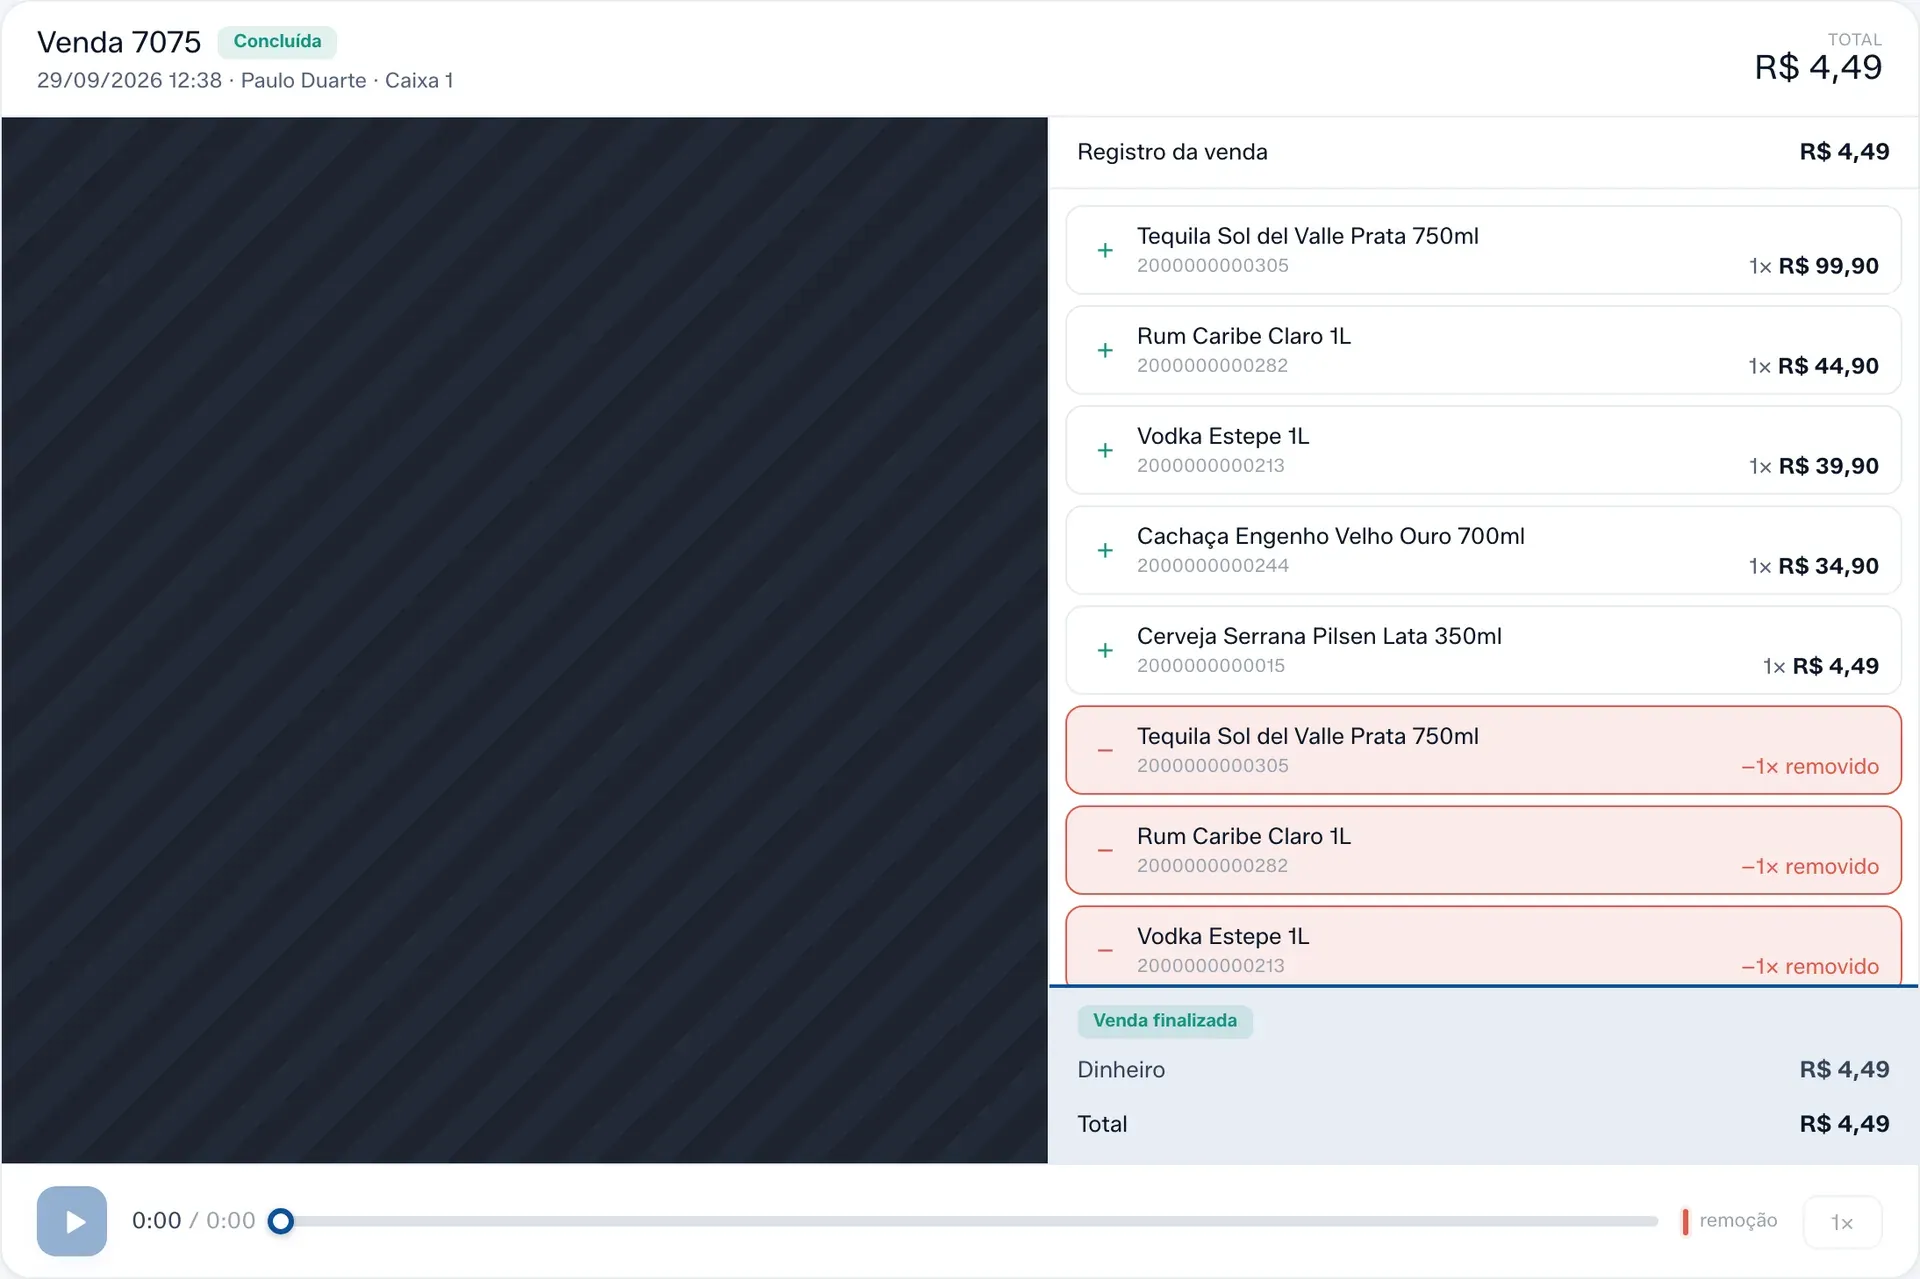The image size is (1920, 1279).
Task: Click removed label on red Tequila row
Action: (1810, 766)
